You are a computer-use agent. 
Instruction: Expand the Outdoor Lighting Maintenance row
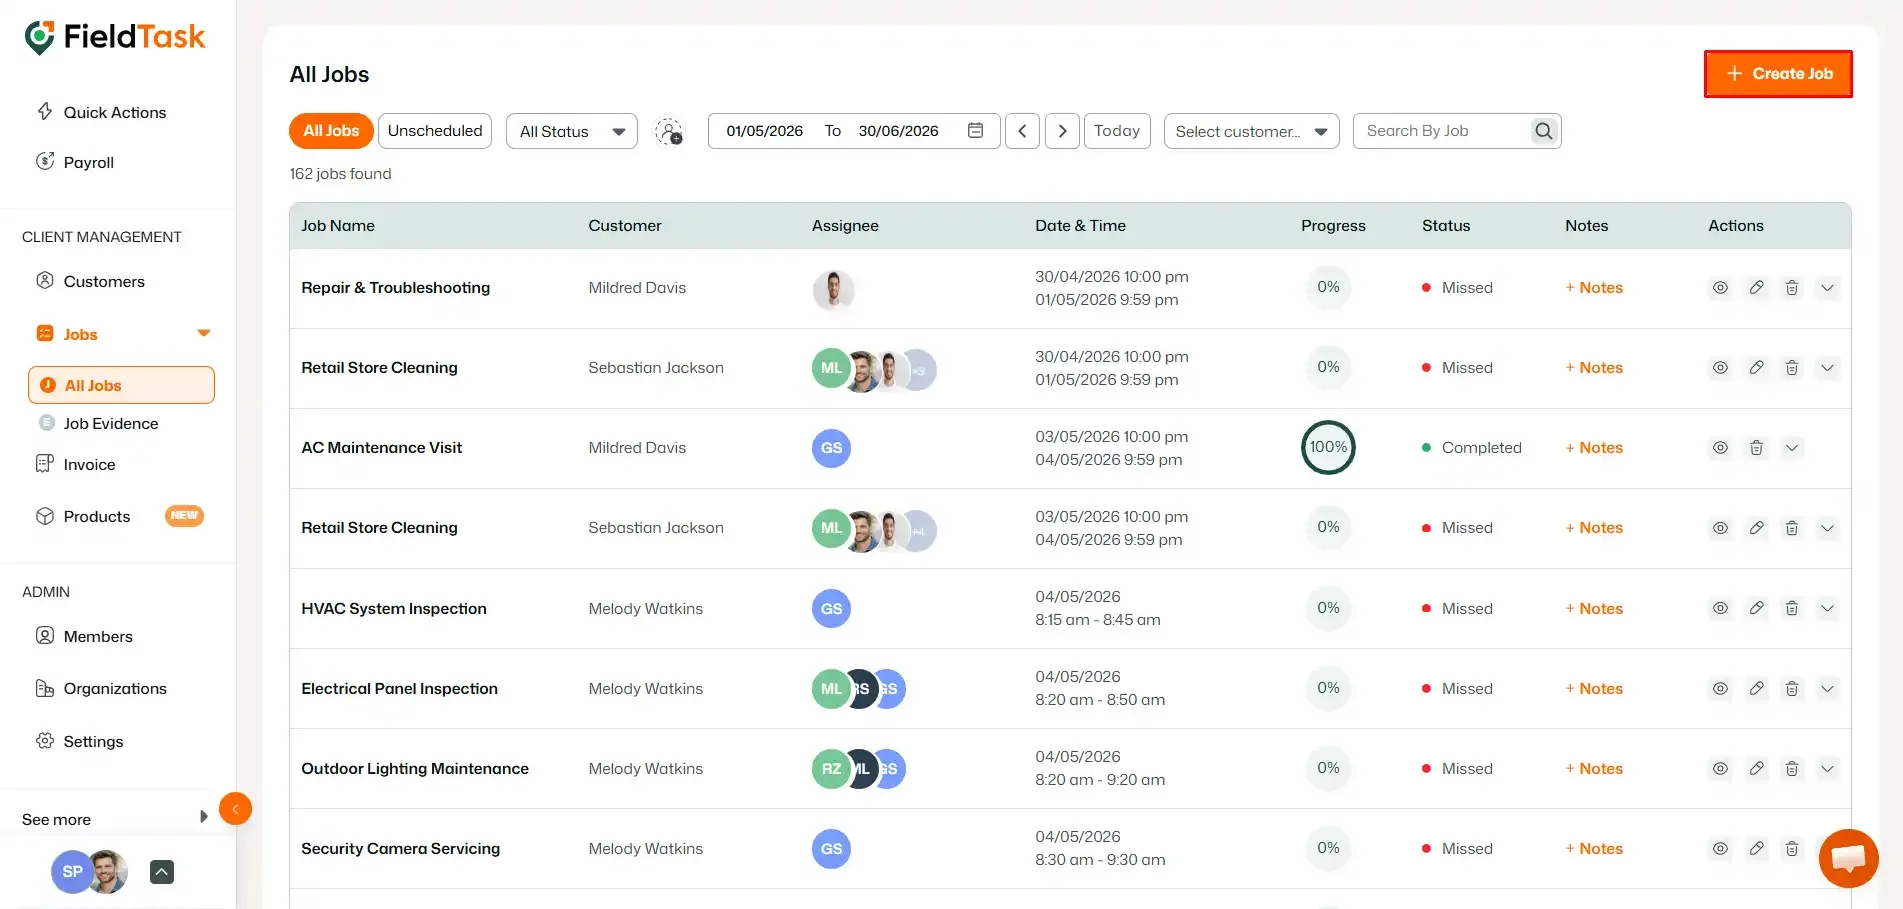click(1828, 769)
